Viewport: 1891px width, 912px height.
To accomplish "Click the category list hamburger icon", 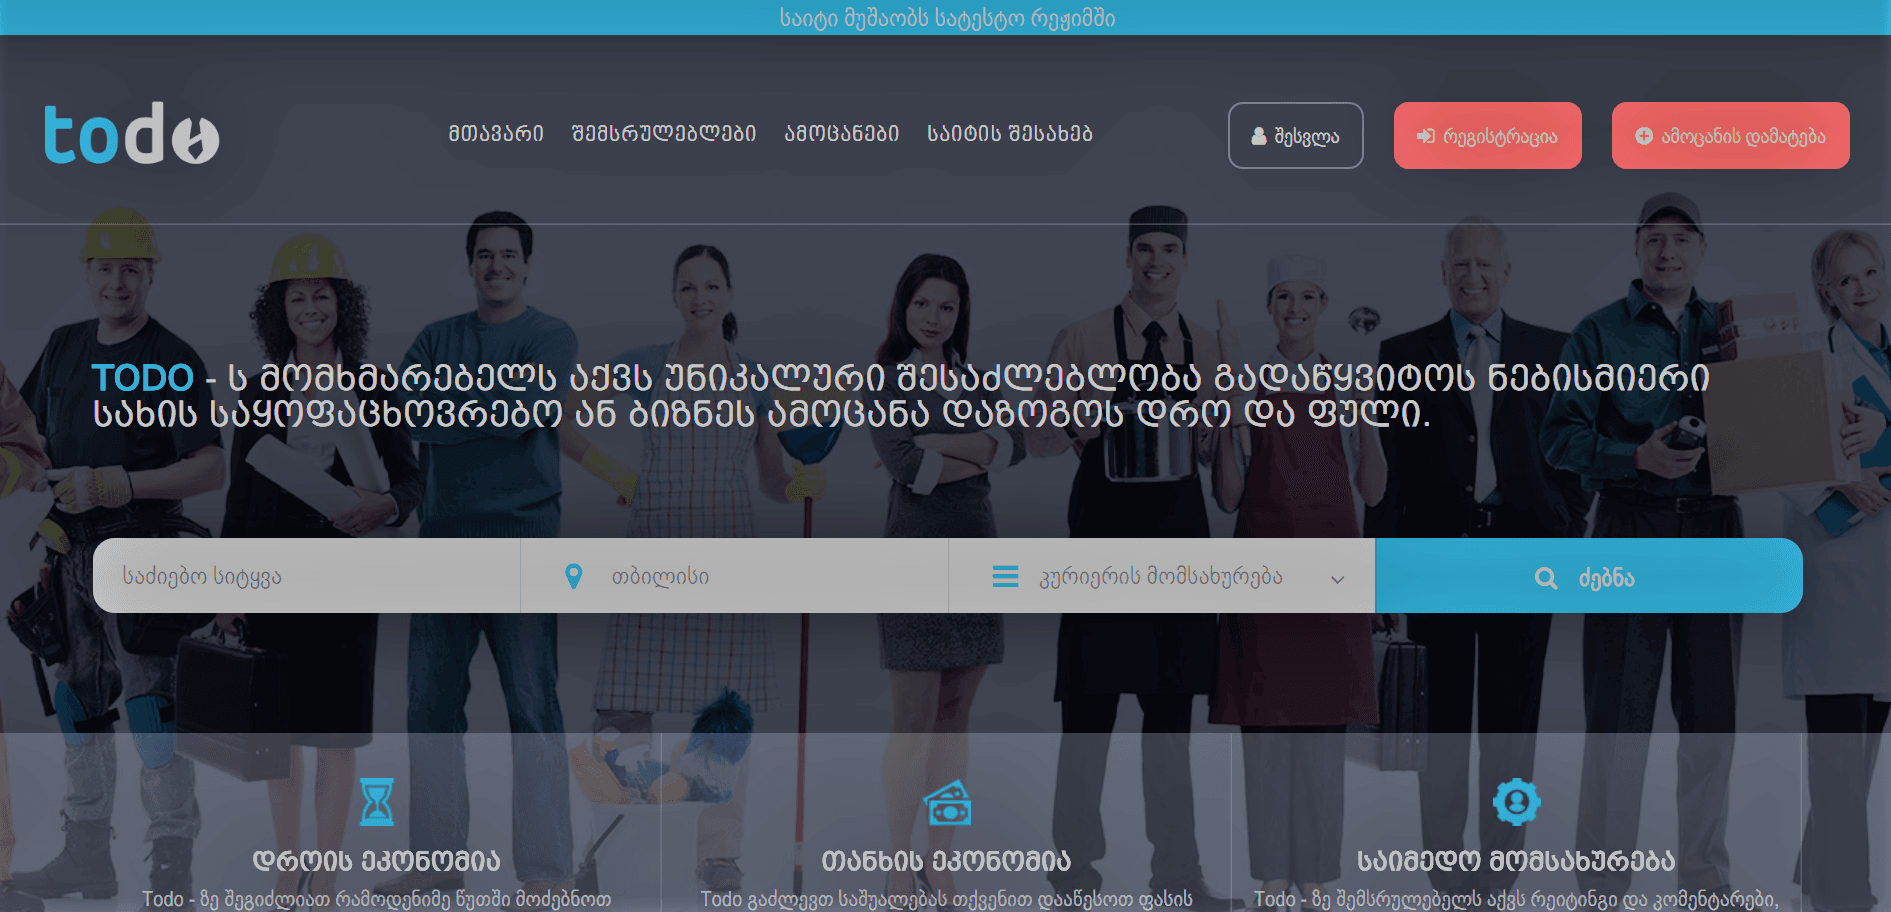I will pyautogui.click(x=1005, y=576).
